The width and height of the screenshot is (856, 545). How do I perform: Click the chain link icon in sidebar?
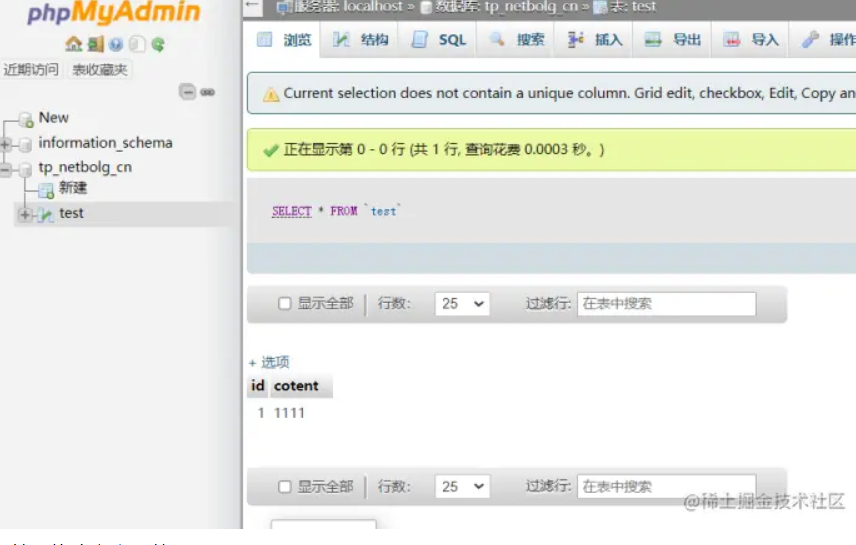(x=207, y=91)
